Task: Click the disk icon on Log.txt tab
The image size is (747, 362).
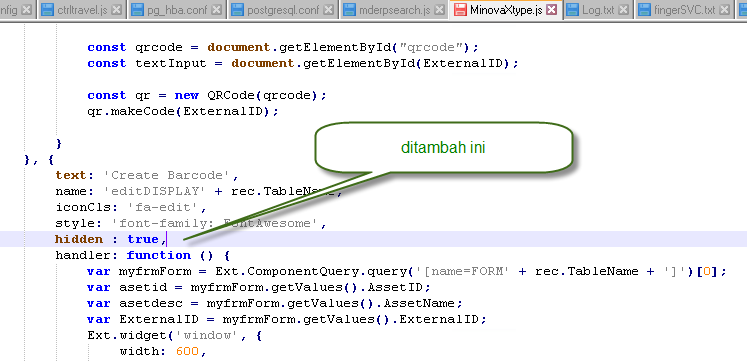Action: coord(573,10)
